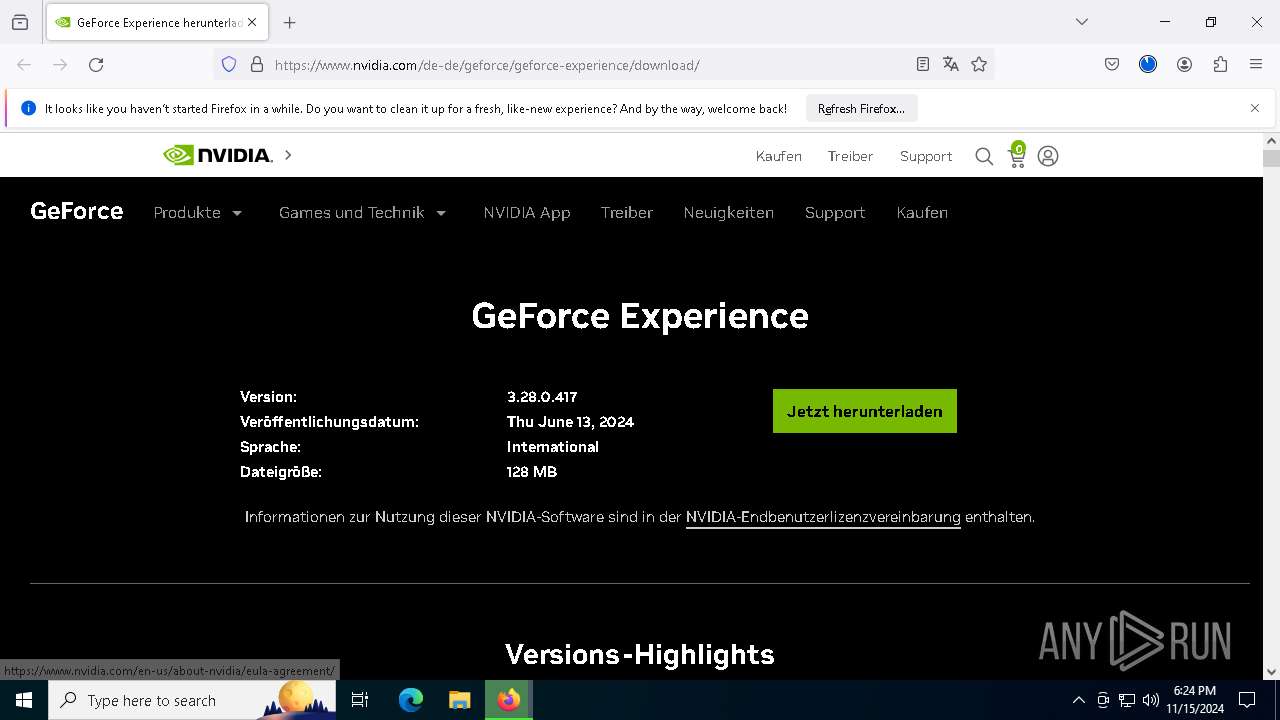The height and width of the screenshot is (720, 1280).
Task: Open Windows notification center icon
Action: (1247, 700)
